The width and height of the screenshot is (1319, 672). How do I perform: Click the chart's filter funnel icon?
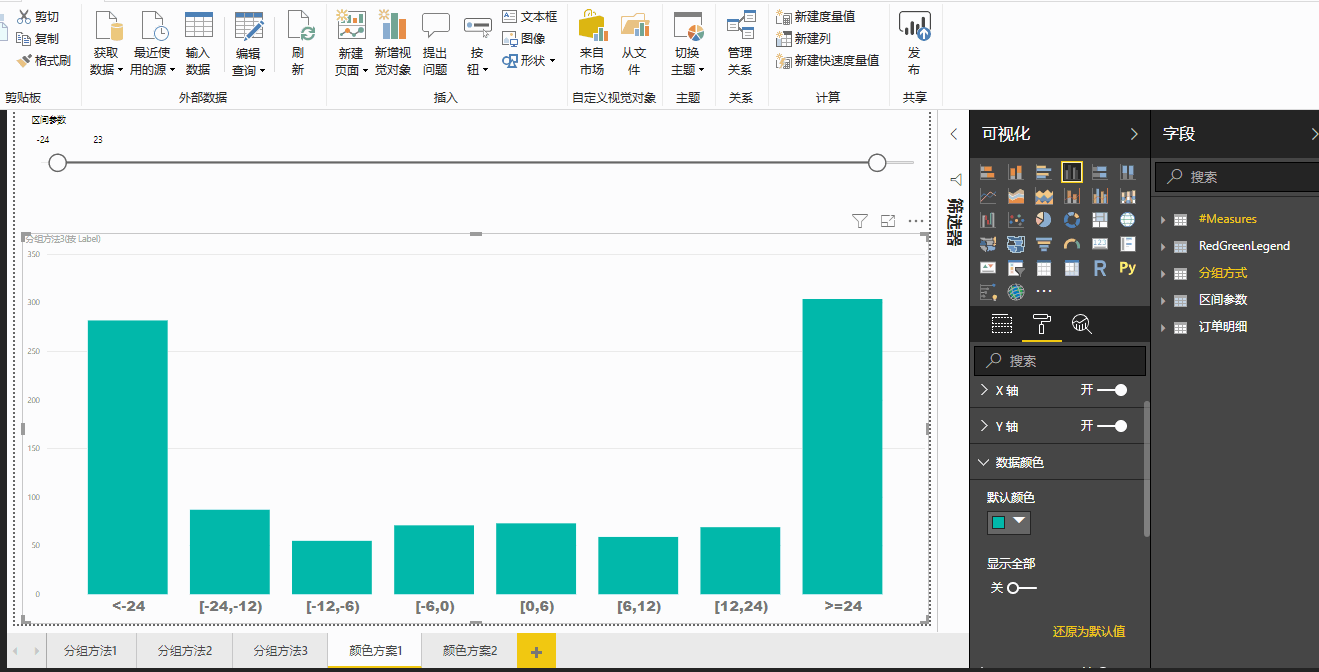pyautogui.click(x=859, y=221)
